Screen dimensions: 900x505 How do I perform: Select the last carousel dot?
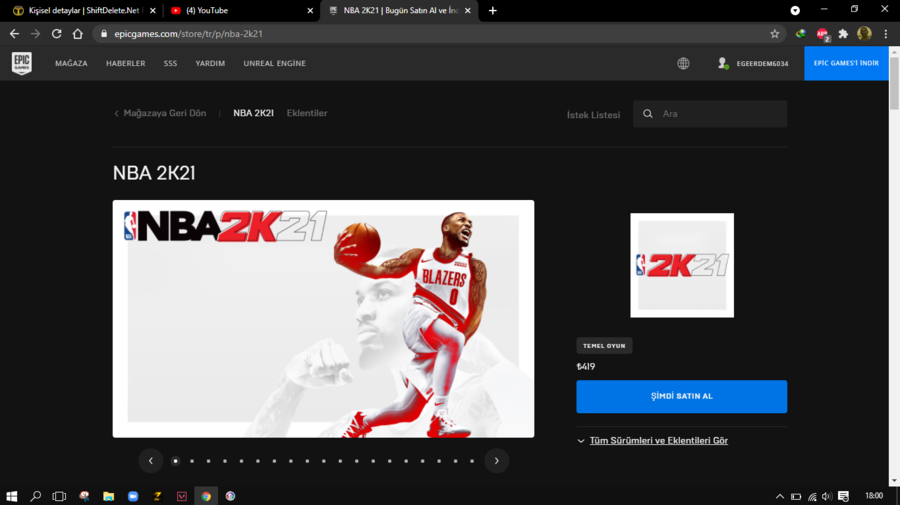click(472, 461)
